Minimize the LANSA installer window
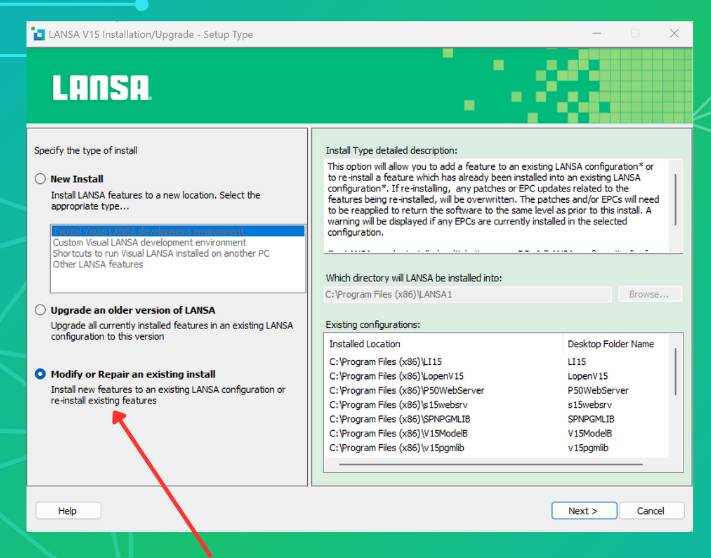The image size is (711, 558). pos(597,34)
